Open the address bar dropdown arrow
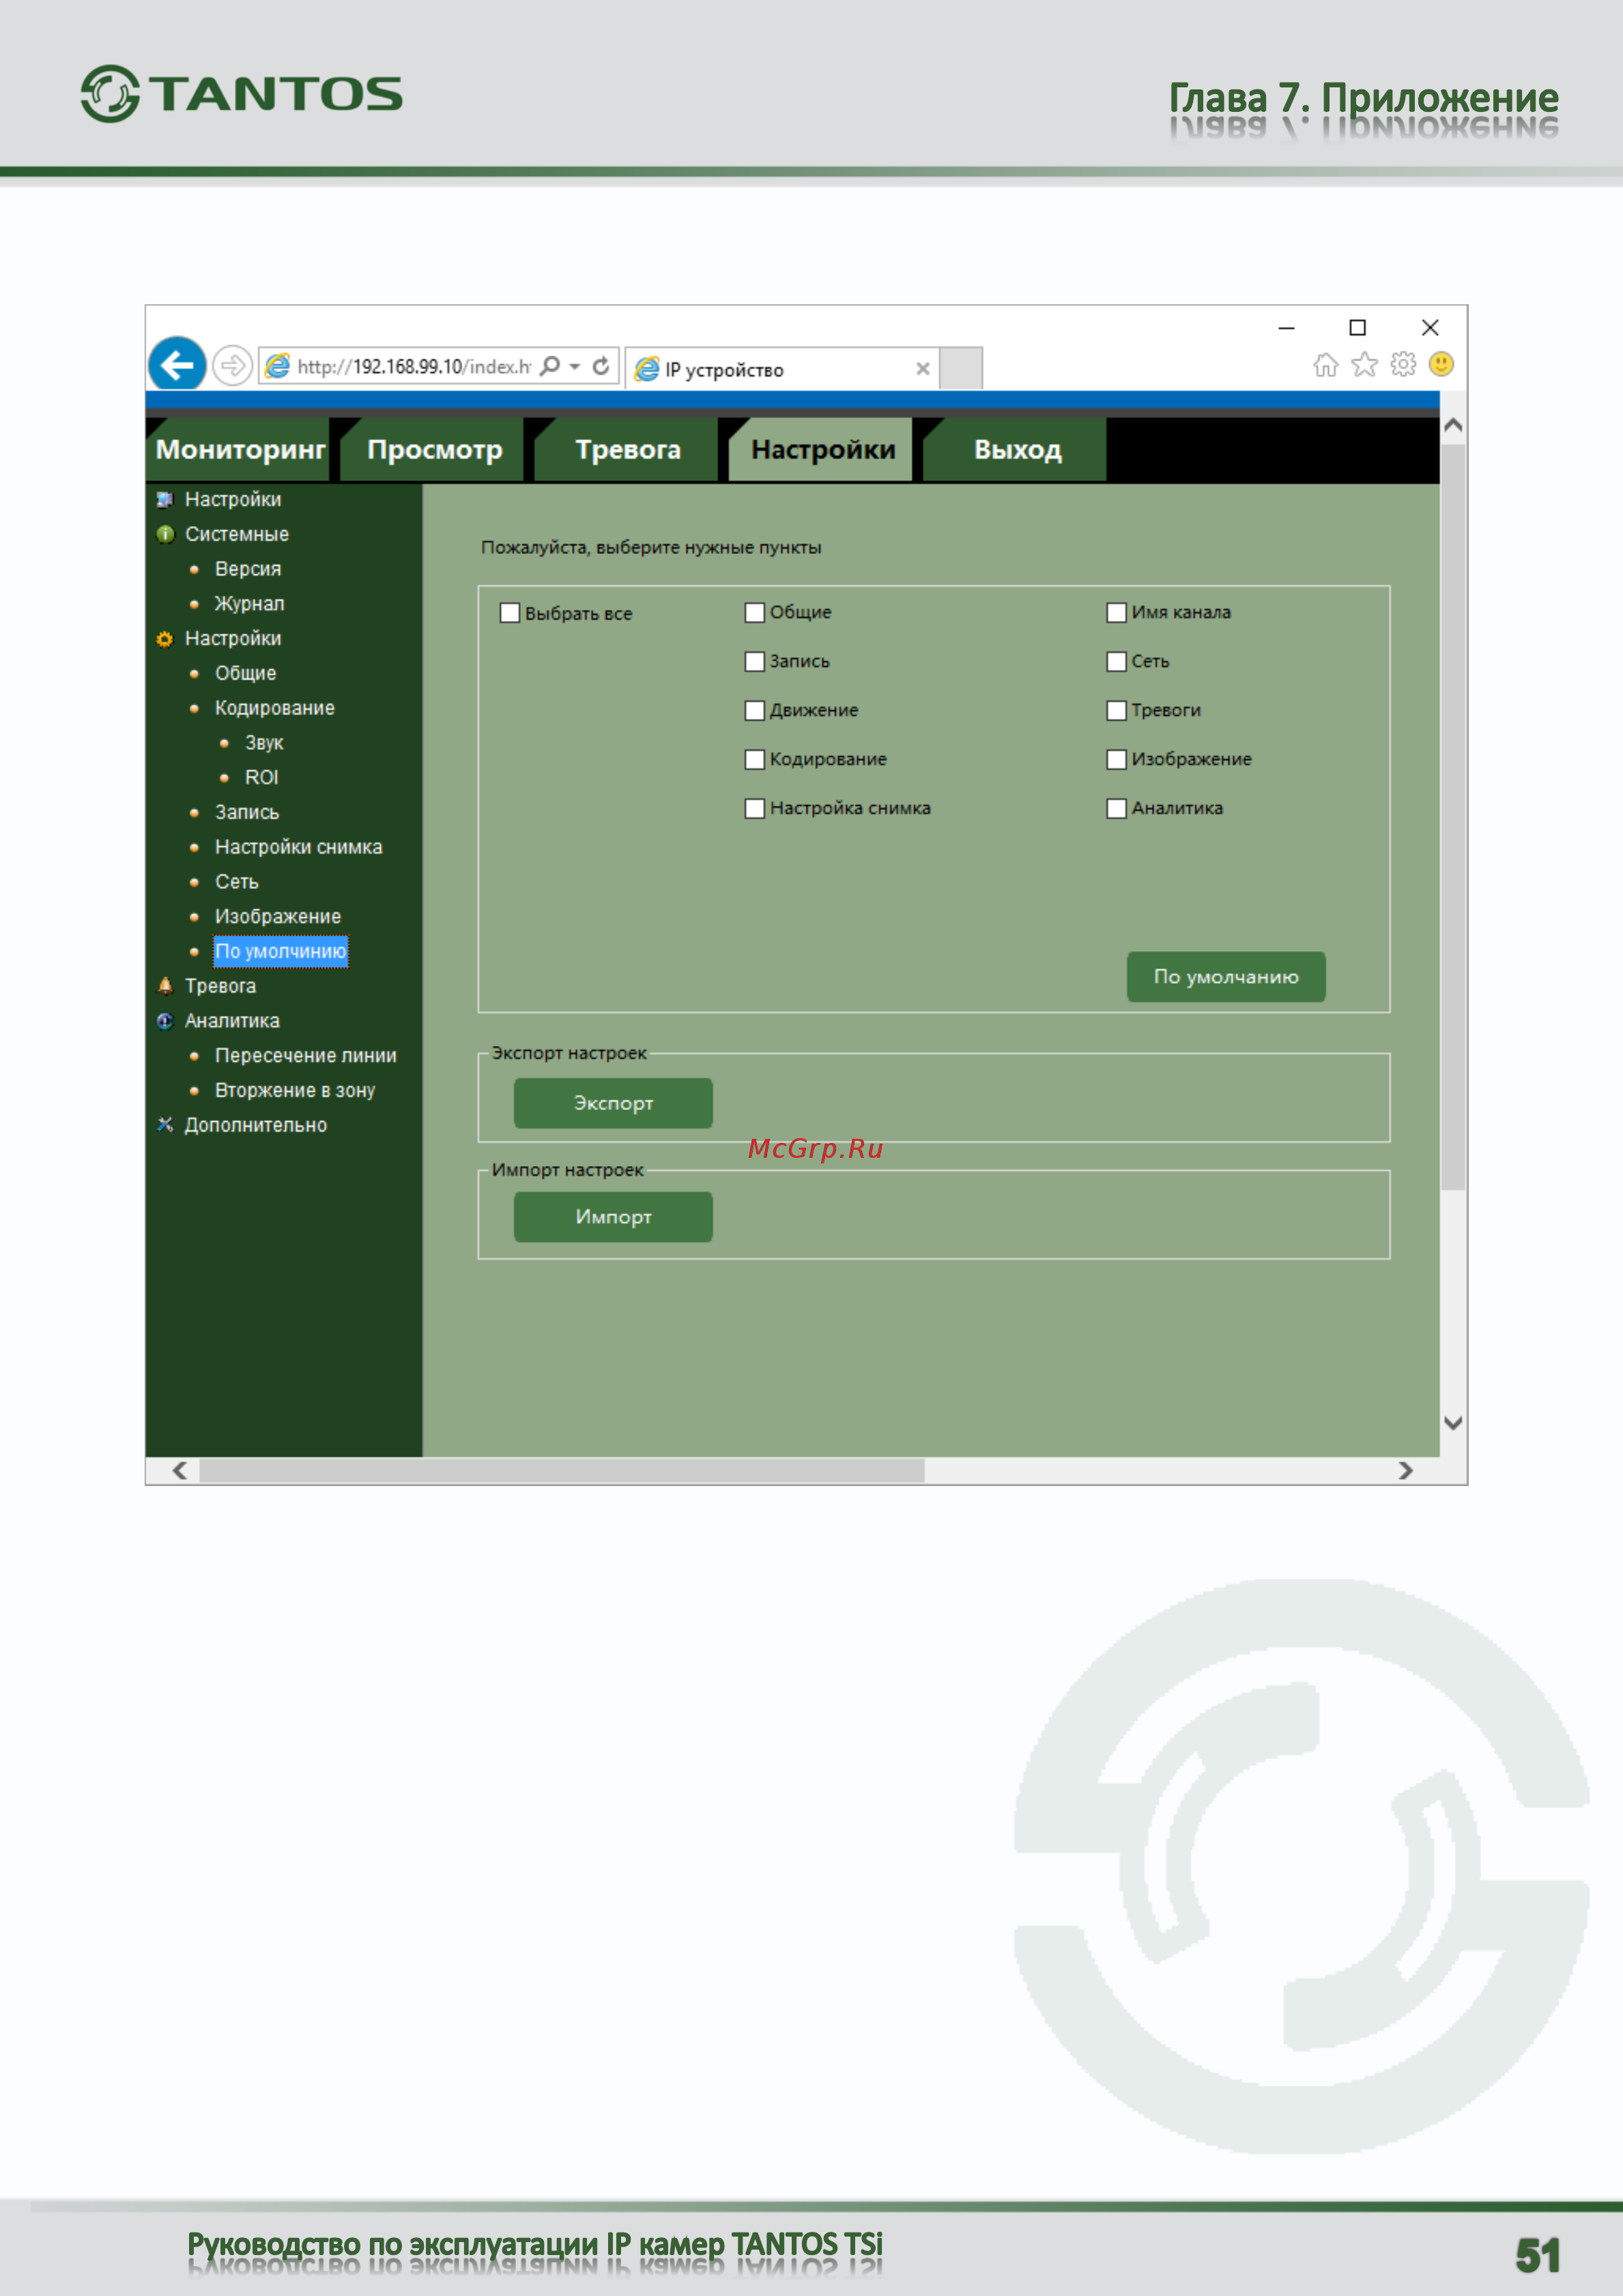The height and width of the screenshot is (2296, 1623). [x=575, y=367]
